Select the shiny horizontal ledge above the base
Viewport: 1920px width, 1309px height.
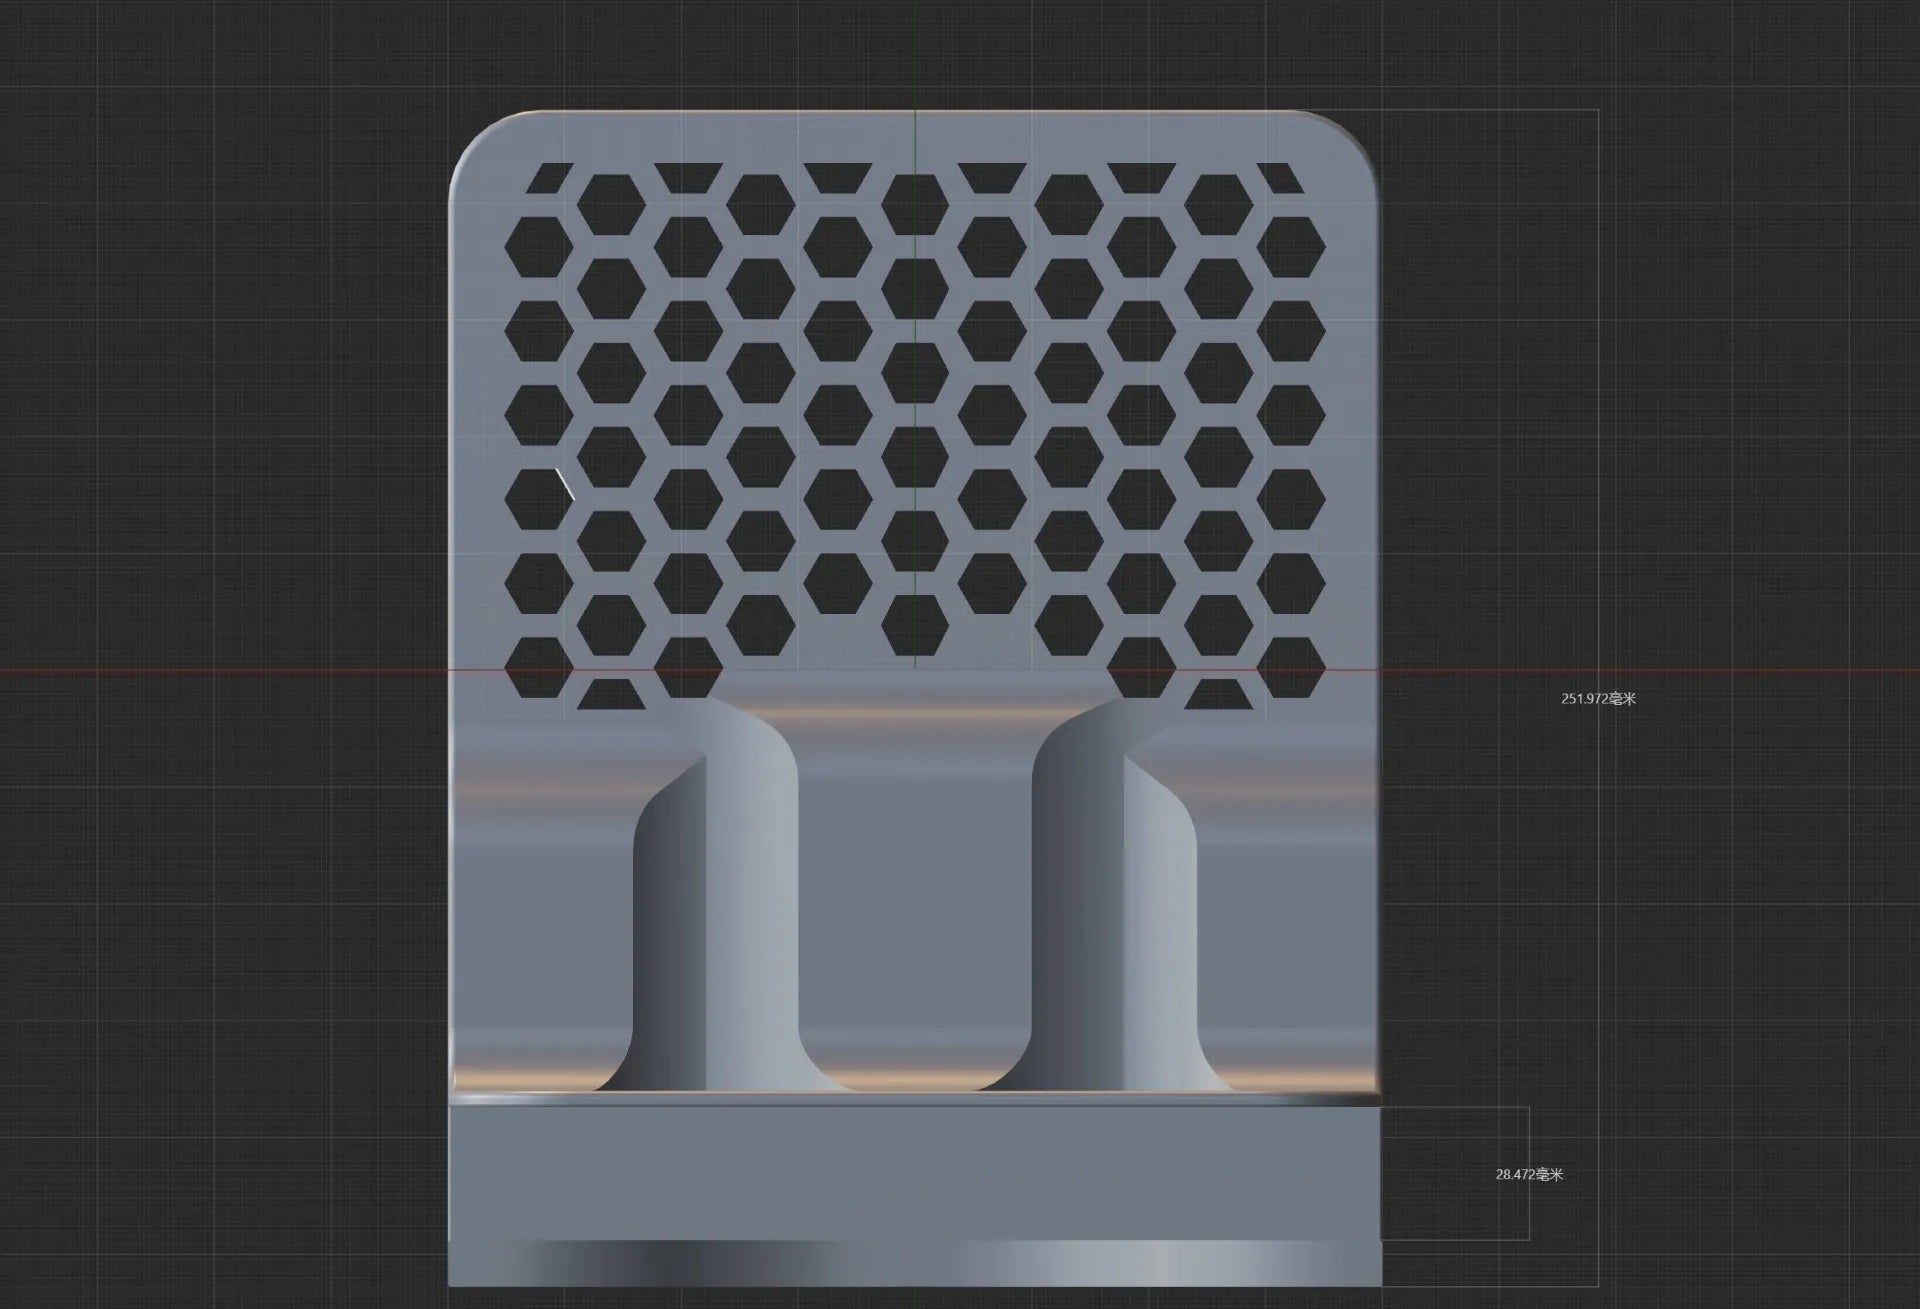click(x=915, y=1098)
